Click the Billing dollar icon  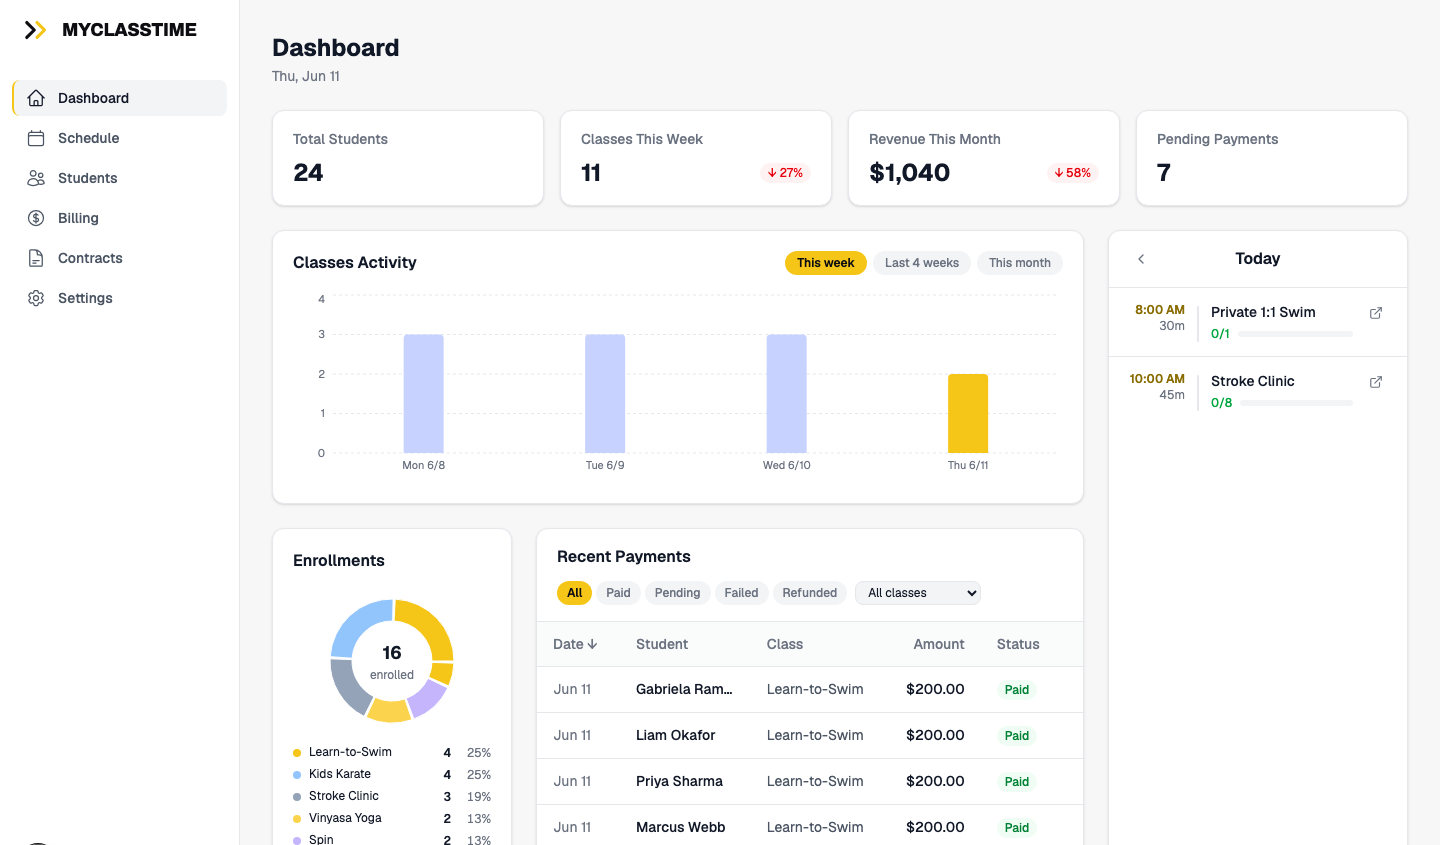[x=36, y=218]
